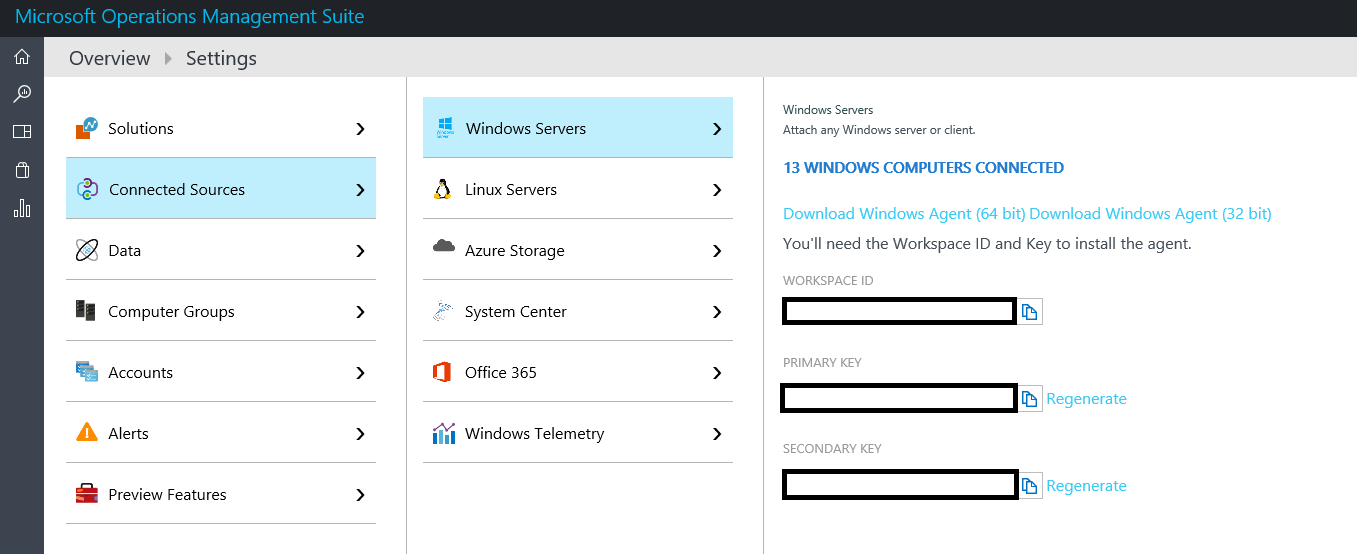Download Windows Agent (32 bit)

tap(1150, 214)
